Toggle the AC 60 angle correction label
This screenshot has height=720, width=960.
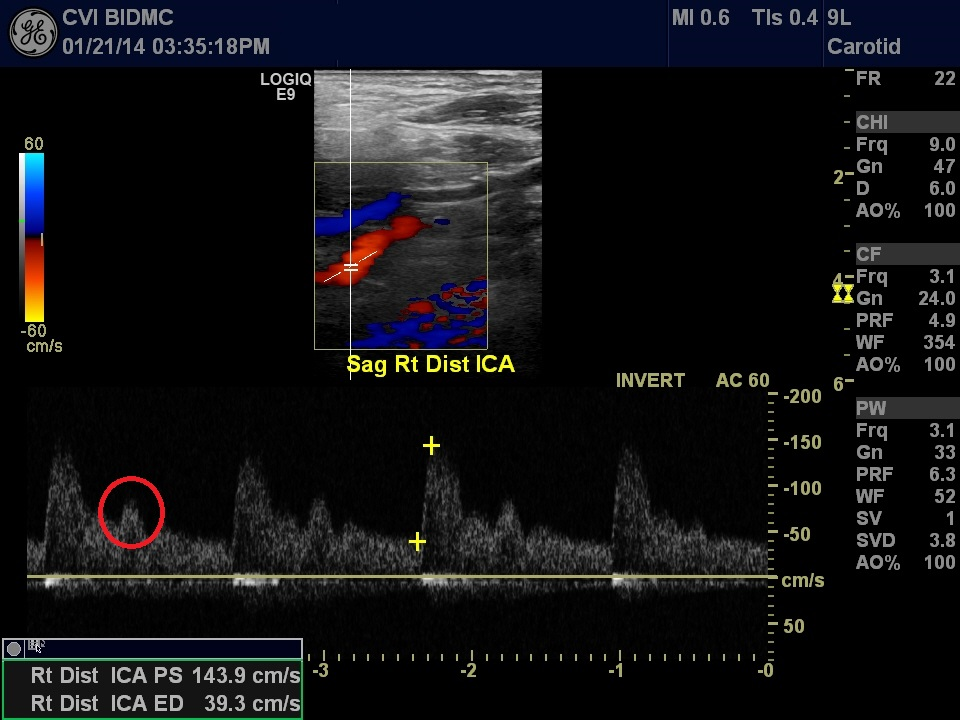pyautogui.click(x=742, y=381)
